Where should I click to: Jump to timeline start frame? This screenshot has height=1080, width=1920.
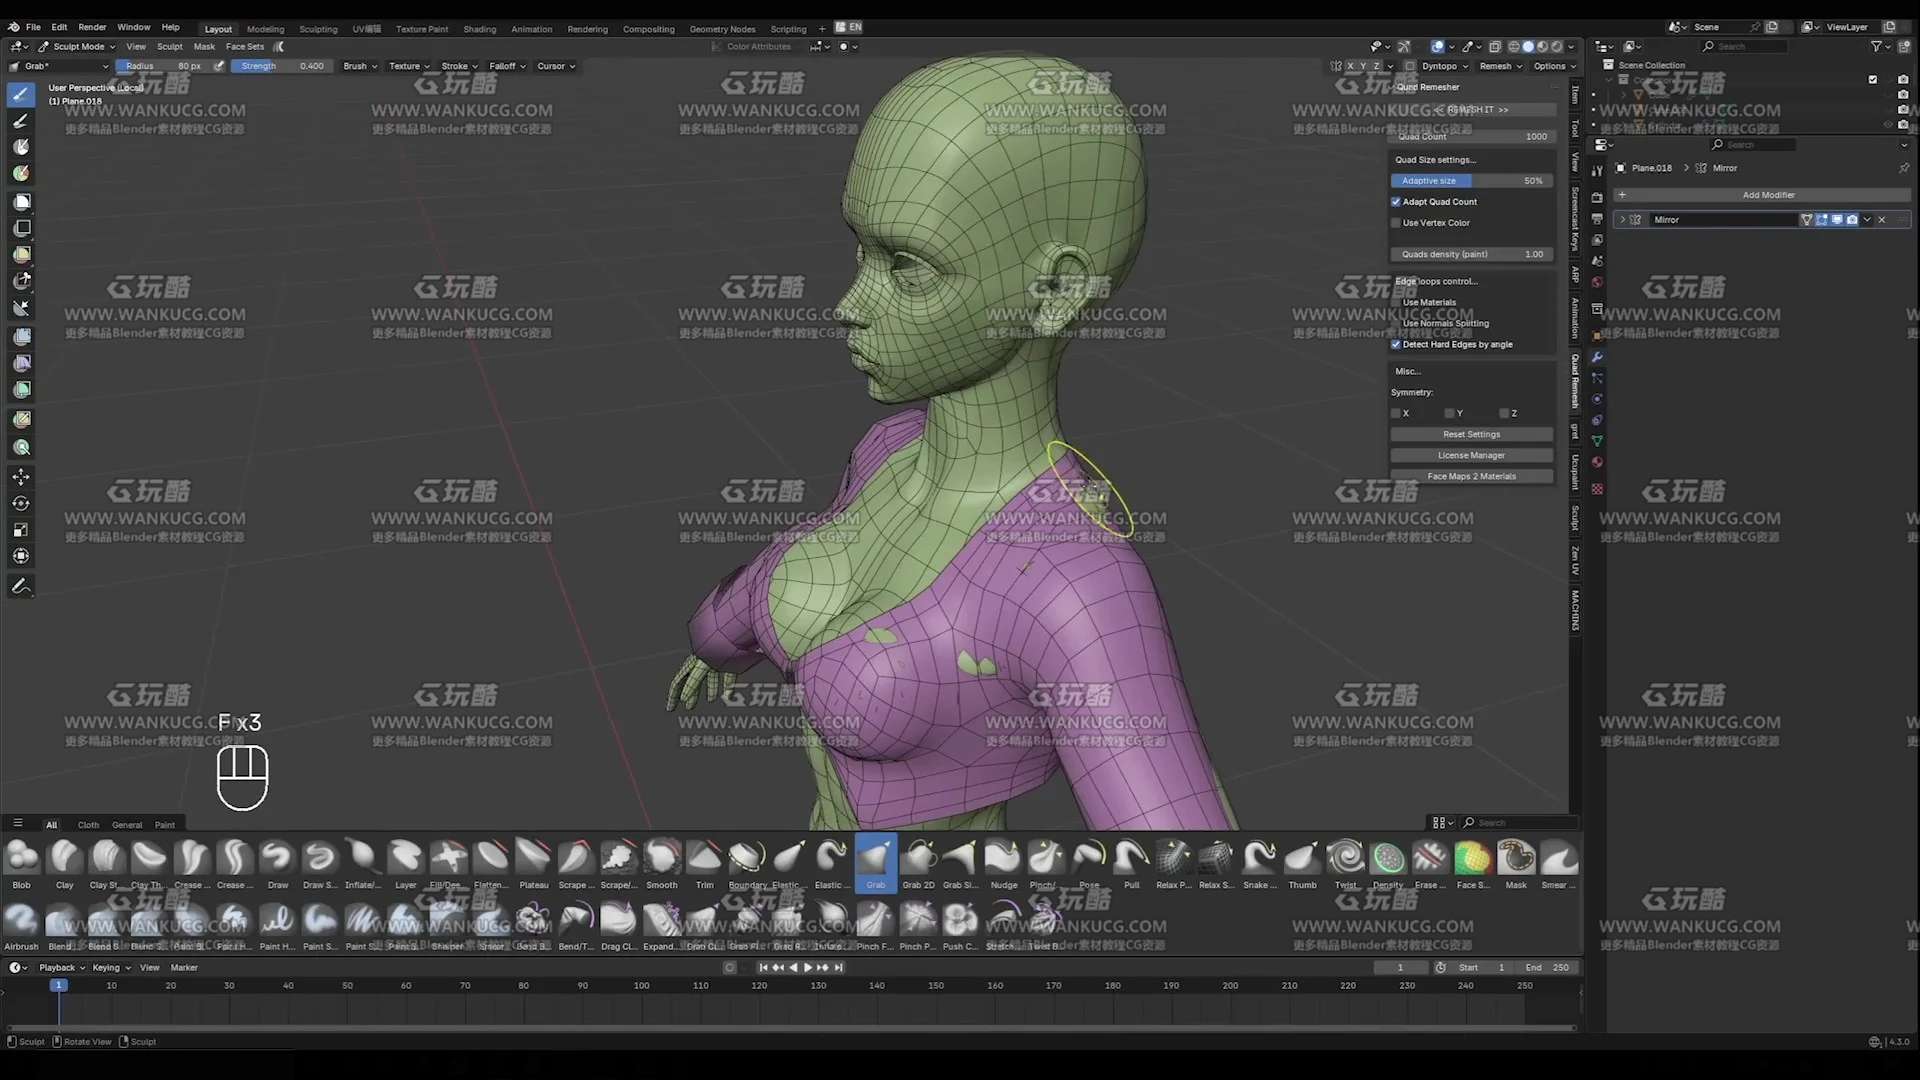(x=763, y=967)
